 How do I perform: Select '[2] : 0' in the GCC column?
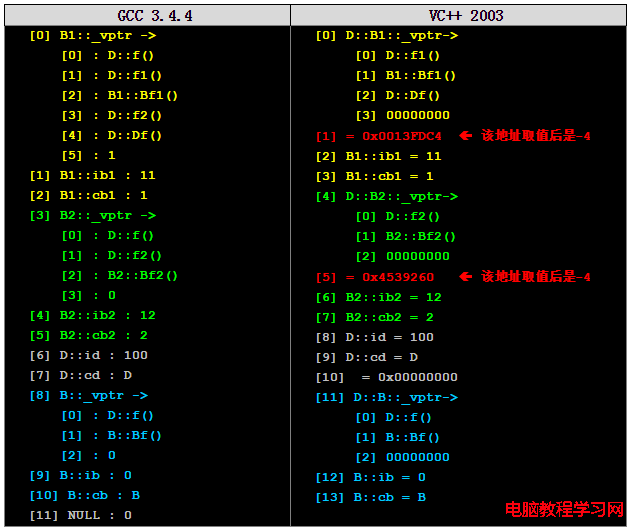coord(88,455)
